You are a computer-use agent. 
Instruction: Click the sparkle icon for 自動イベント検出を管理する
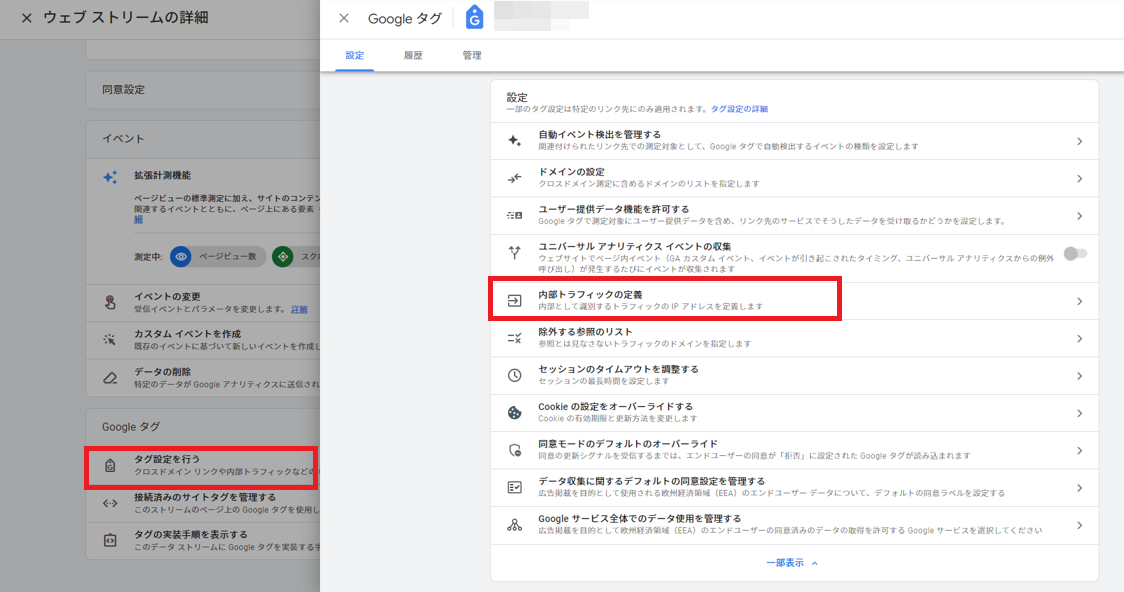pyautogui.click(x=514, y=140)
